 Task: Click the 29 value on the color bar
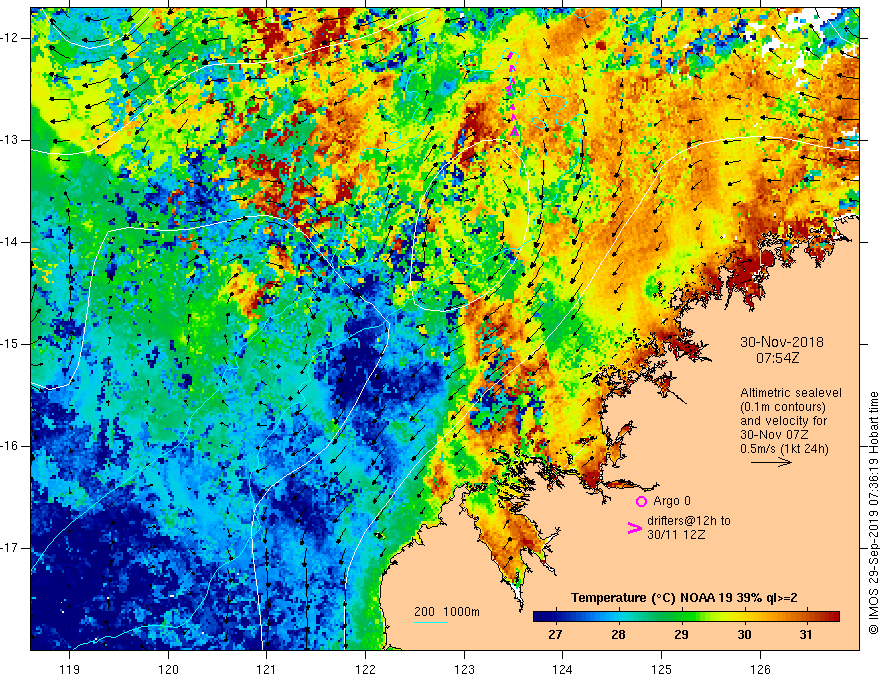click(x=681, y=635)
